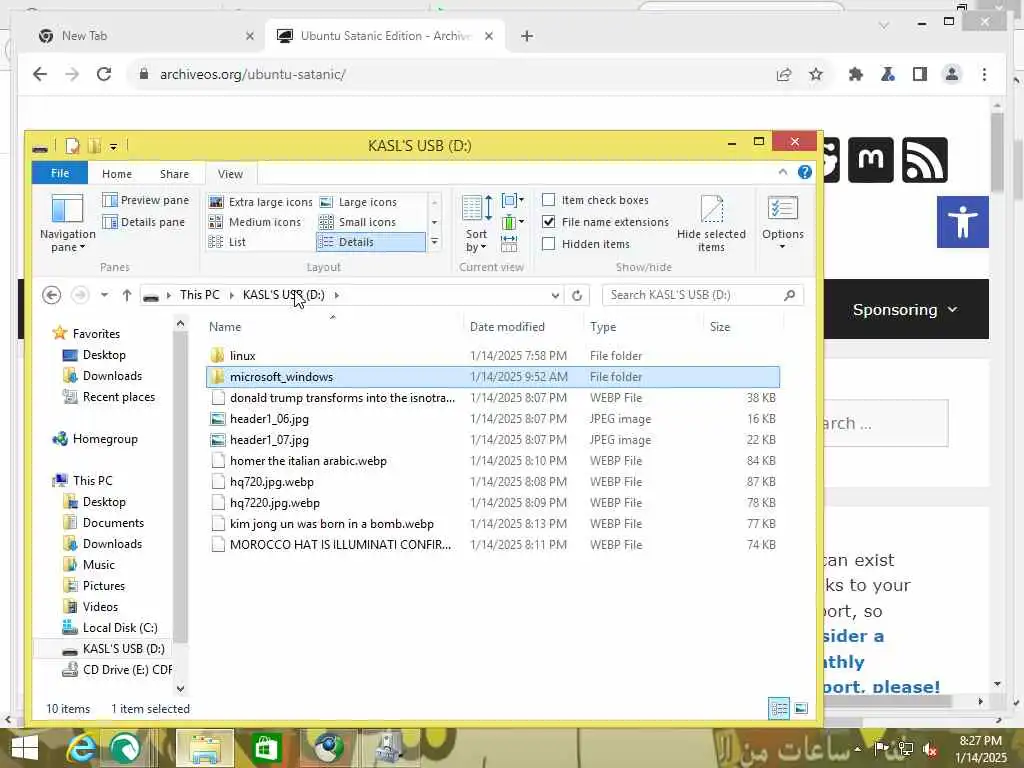
Task: Toggle the Preview pane
Action: (146, 200)
